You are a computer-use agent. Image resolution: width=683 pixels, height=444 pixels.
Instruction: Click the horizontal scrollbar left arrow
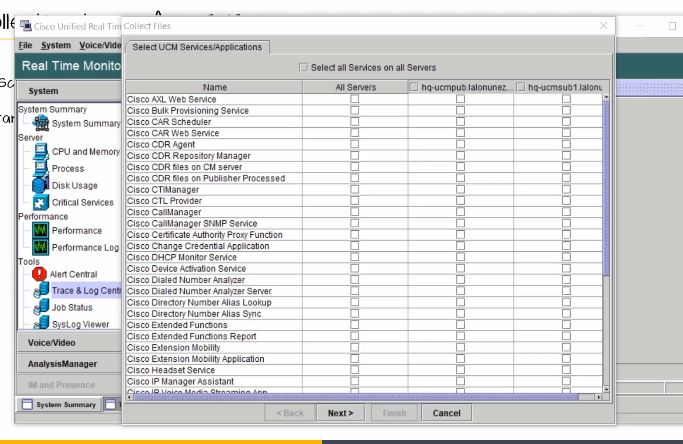click(x=129, y=397)
